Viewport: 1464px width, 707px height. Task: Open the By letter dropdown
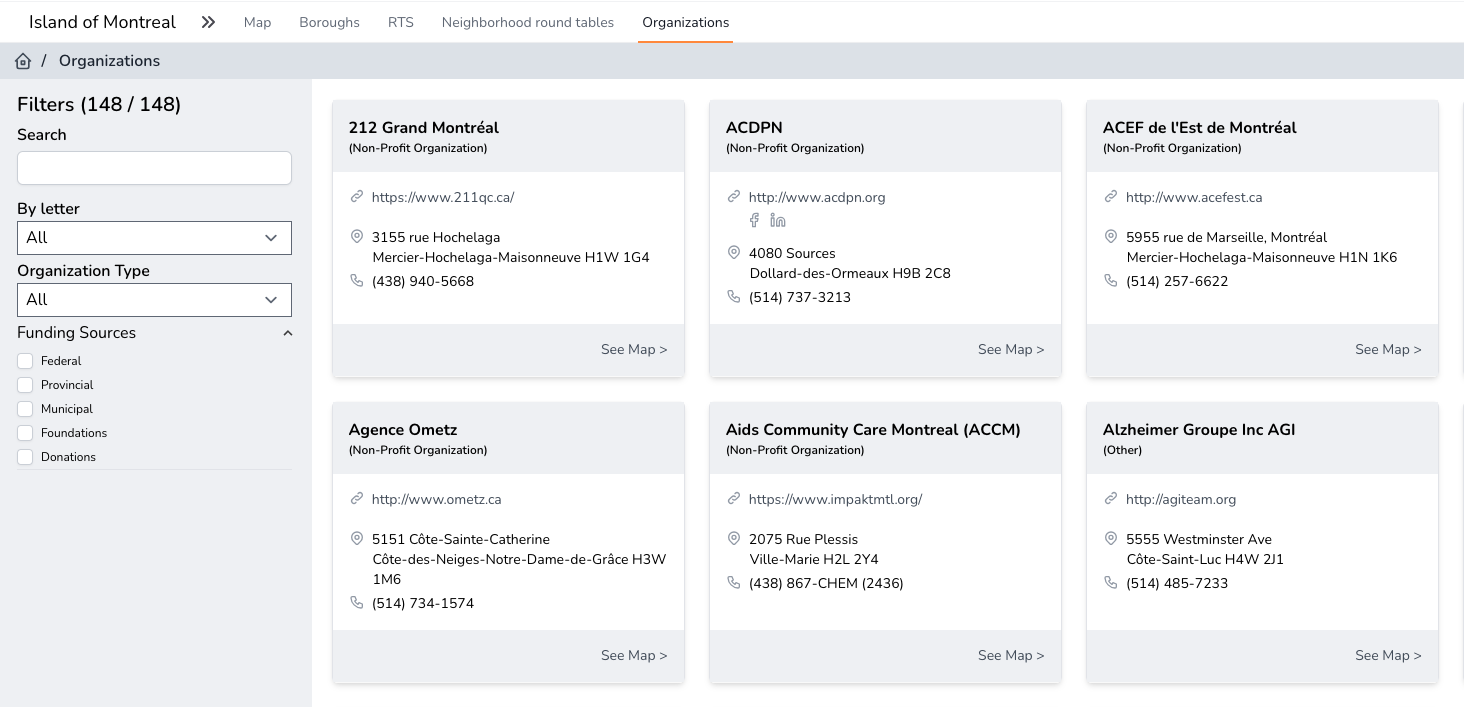(x=154, y=238)
